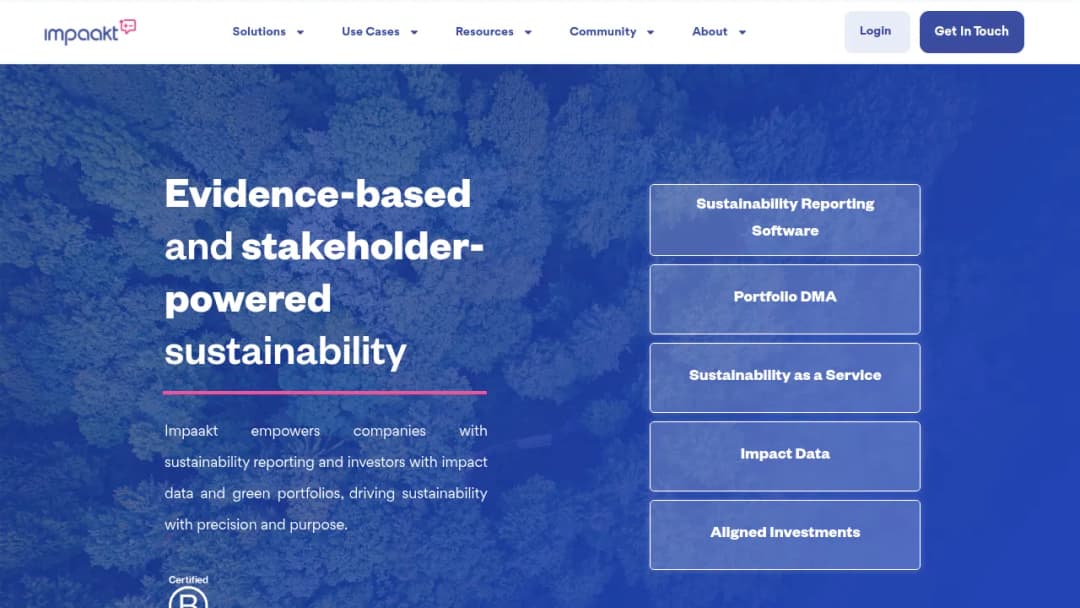Go to Aligned Investments
Image resolution: width=1080 pixels, height=608 pixels.
pyautogui.click(x=785, y=534)
